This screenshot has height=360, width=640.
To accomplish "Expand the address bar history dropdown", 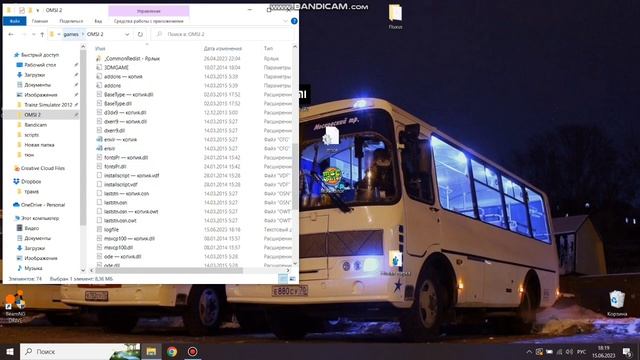I will click(x=127, y=34).
